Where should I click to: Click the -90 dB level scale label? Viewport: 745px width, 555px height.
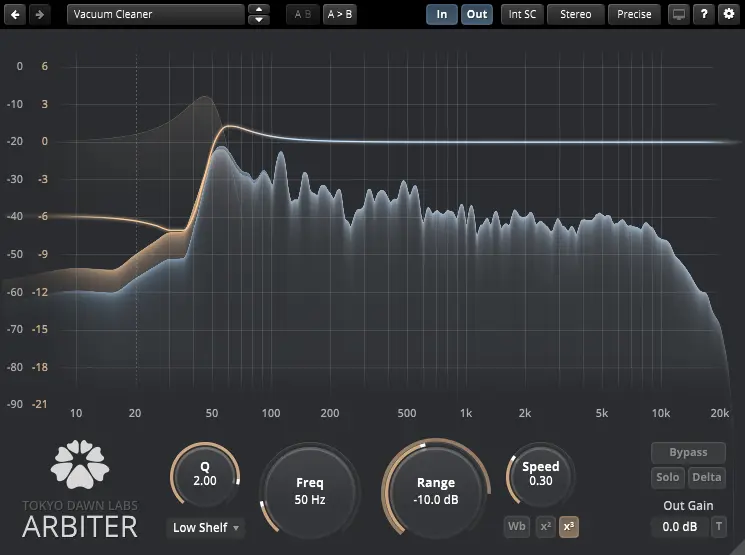(x=15, y=404)
